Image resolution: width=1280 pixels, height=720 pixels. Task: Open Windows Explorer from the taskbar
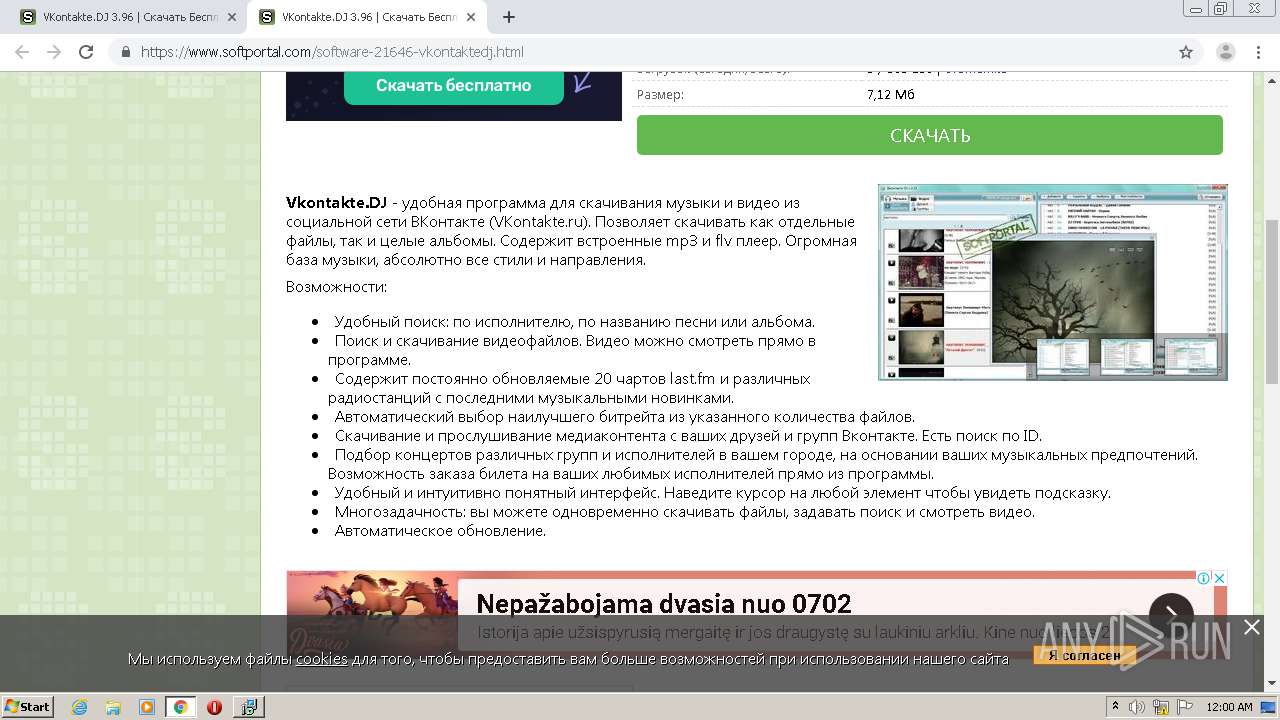click(113, 707)
